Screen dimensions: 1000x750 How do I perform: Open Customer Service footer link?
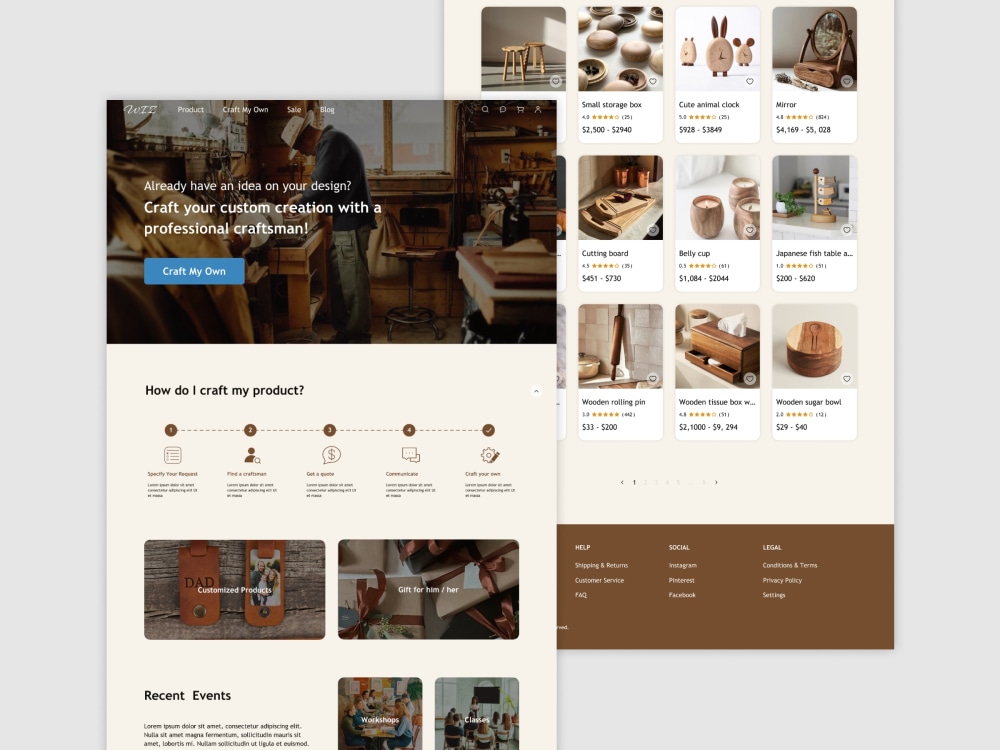click(599, 580)
